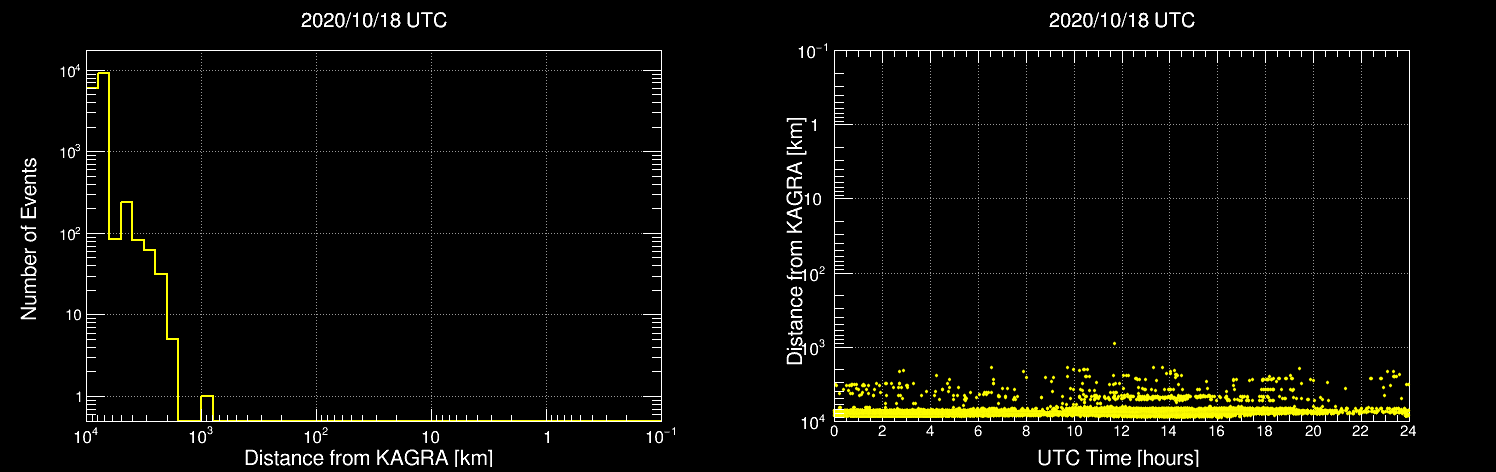Viewport: 1496px width, 472px height.
Task: Click the 10^4 tick on scatter plot distance axis
Action: coord(814,421)
